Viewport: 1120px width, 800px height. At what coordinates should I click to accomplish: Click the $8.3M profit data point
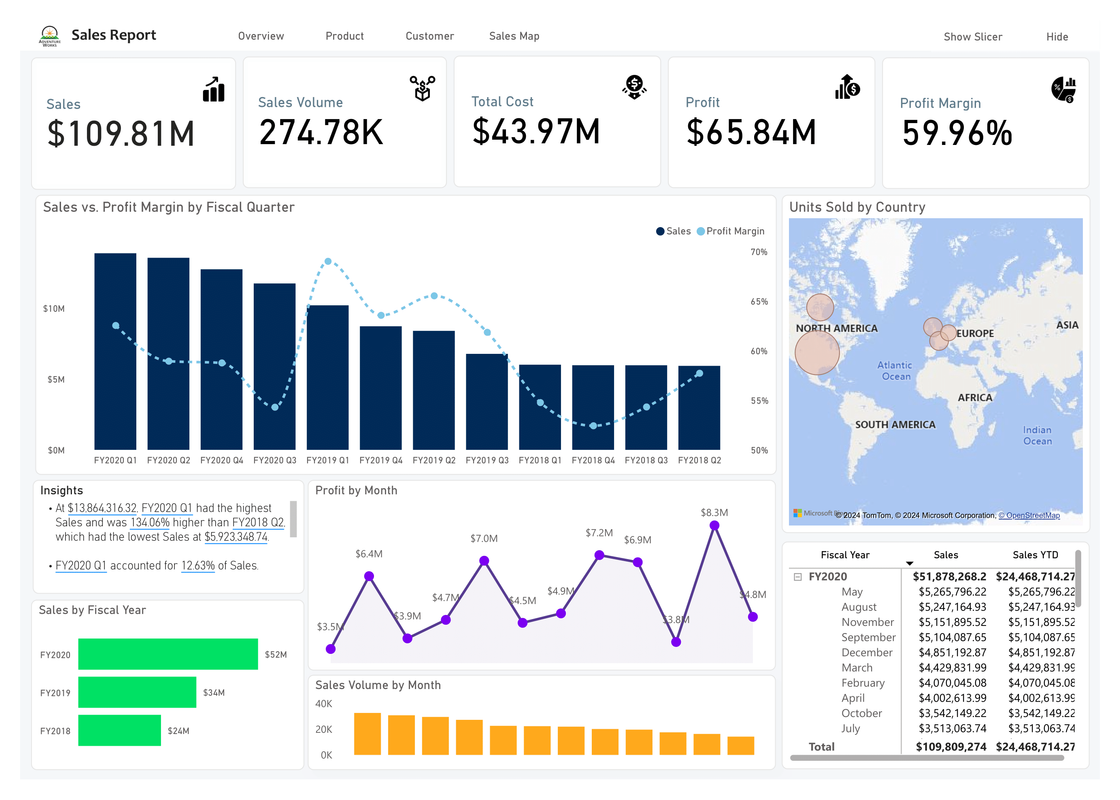[714, 526]
